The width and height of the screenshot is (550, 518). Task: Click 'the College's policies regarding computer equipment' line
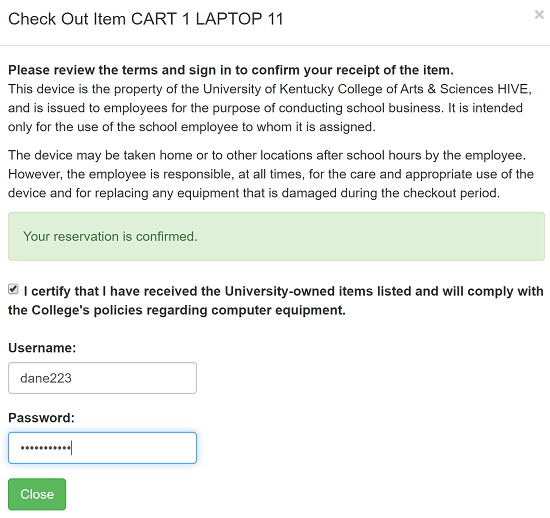click(177, 310)
